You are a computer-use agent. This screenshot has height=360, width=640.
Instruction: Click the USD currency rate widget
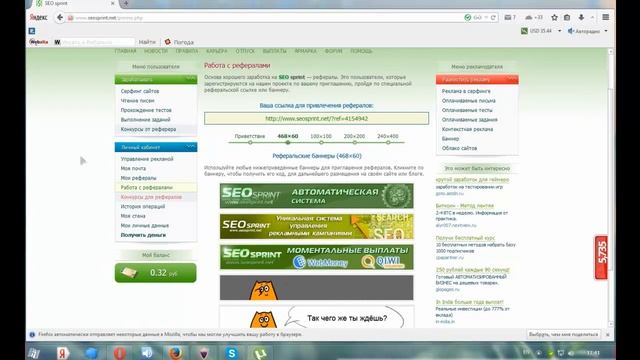pos(537,31)
